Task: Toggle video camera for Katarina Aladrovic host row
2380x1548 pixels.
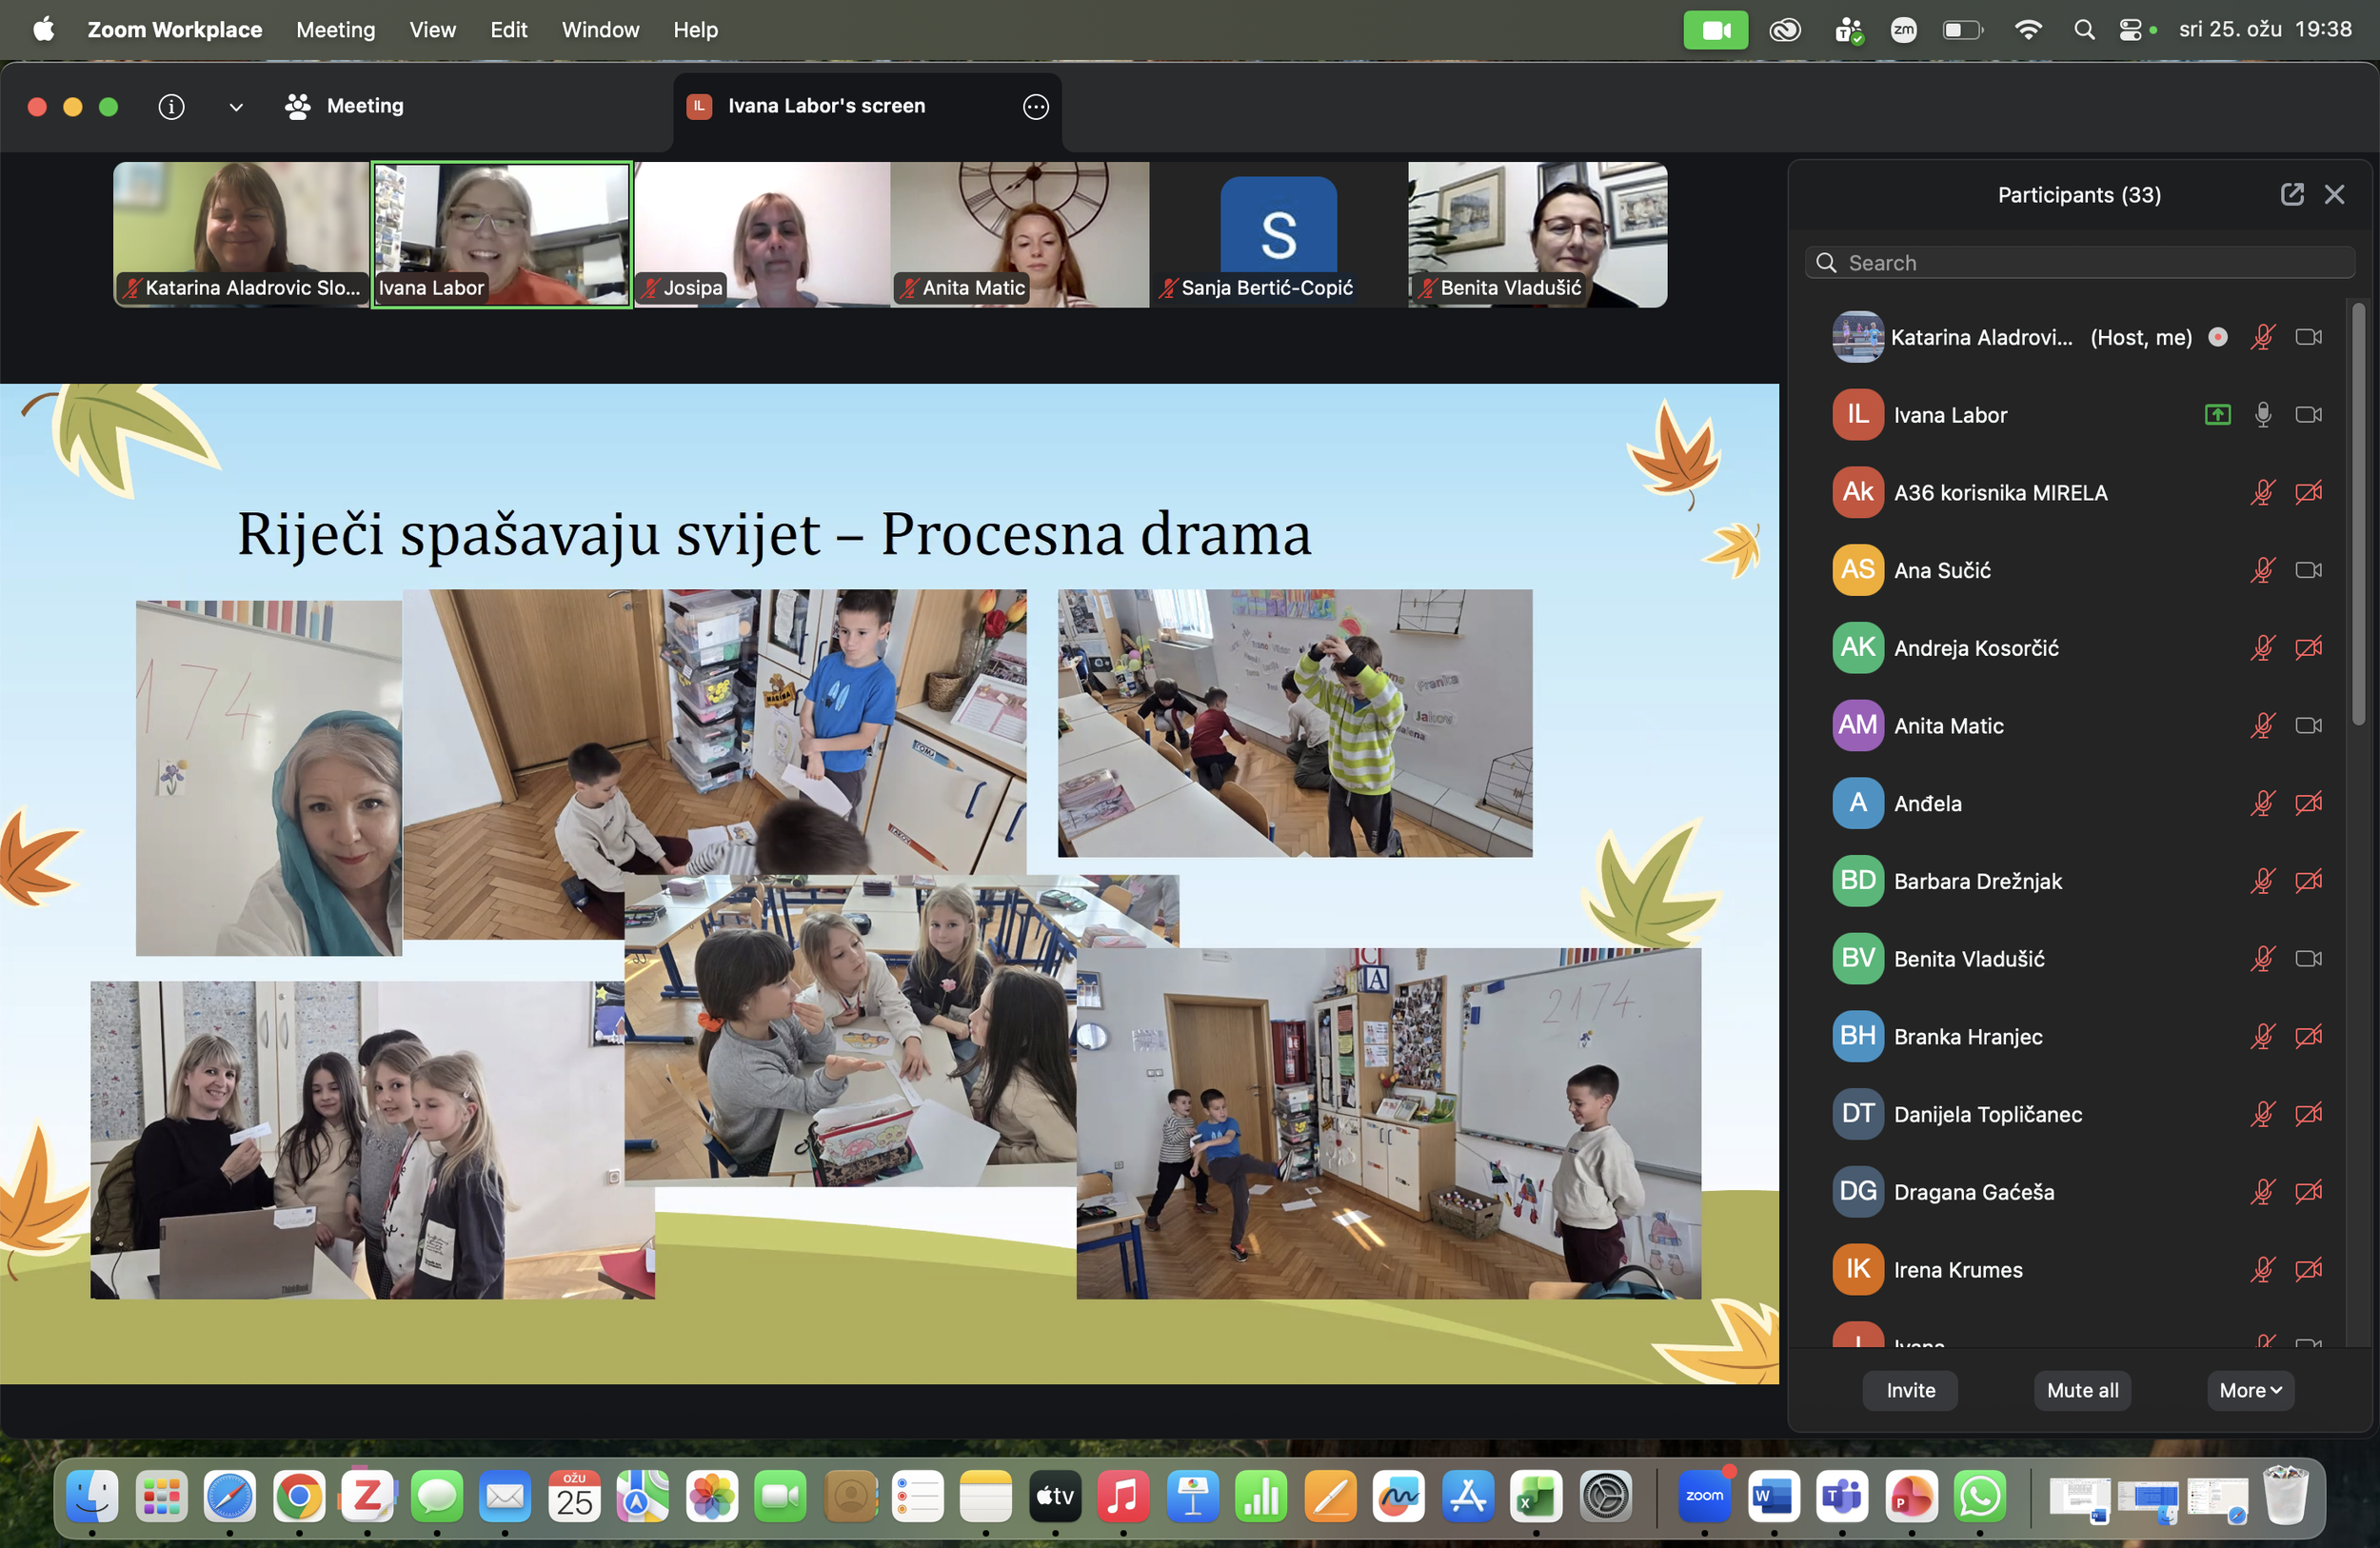Action: click(x=2308, y=337)
